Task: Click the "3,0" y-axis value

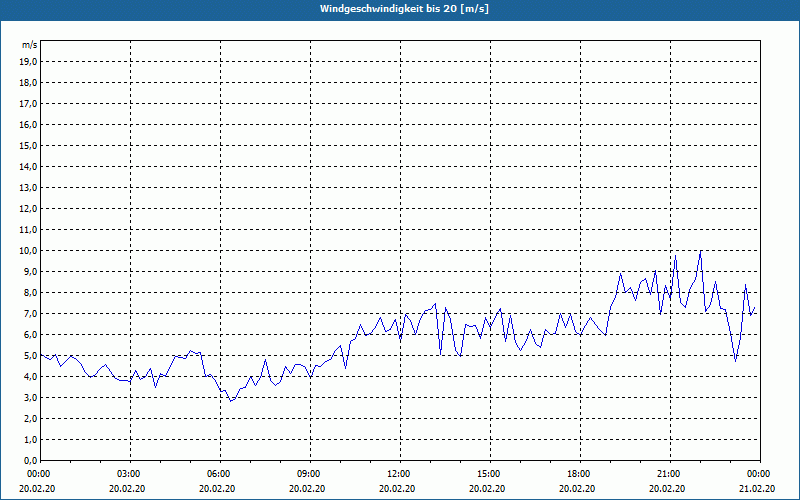Action: tap(30, 397)
